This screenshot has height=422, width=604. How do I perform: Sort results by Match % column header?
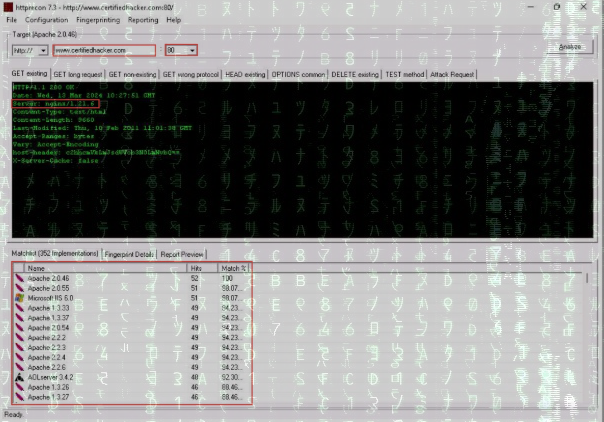point(235,269)
